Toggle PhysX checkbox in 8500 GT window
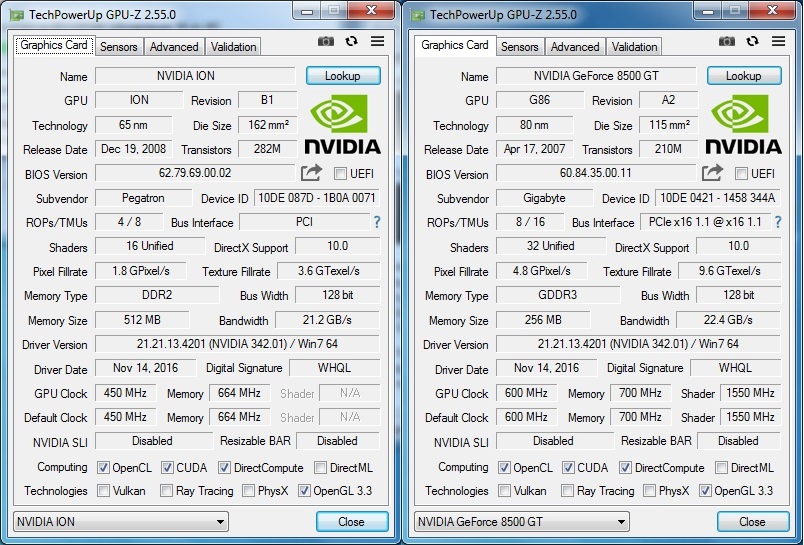The height and width of the screenshot is (545, 804). pyautogui.click(x=649, y=491)
